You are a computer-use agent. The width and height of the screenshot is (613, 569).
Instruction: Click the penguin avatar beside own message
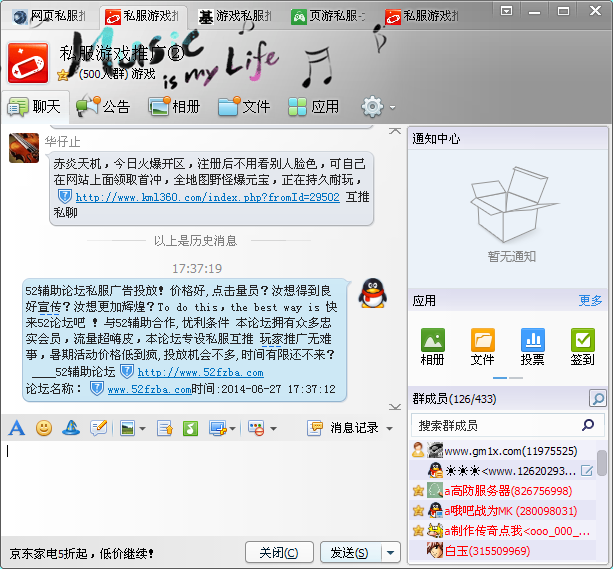(373, 293)
